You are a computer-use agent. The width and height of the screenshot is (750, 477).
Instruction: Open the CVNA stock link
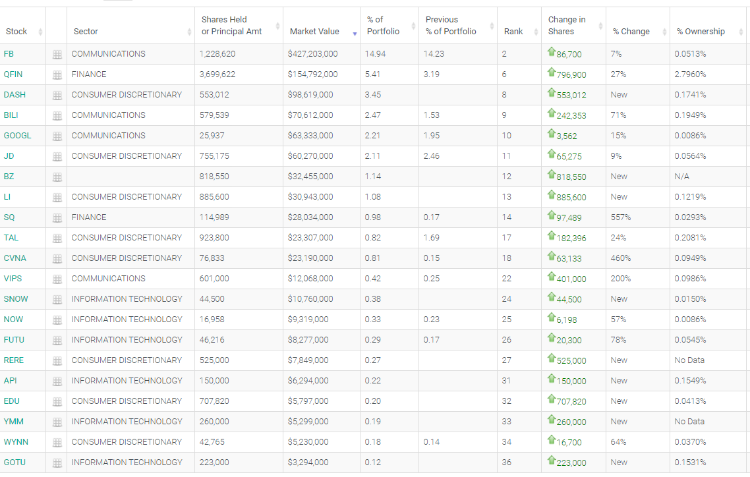pyautogui.click(x=15, y=258)
